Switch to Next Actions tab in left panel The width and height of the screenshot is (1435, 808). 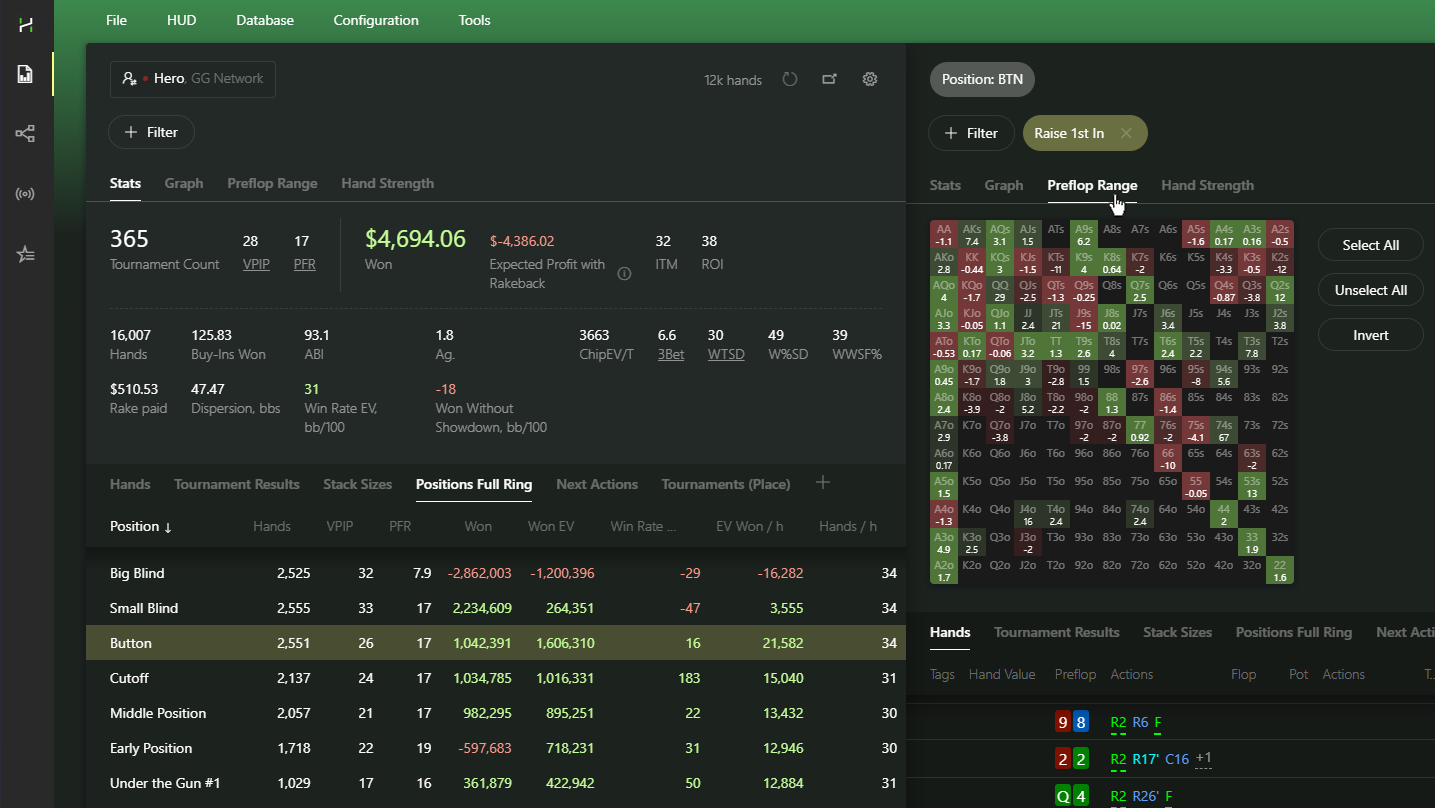coord(597,484)
